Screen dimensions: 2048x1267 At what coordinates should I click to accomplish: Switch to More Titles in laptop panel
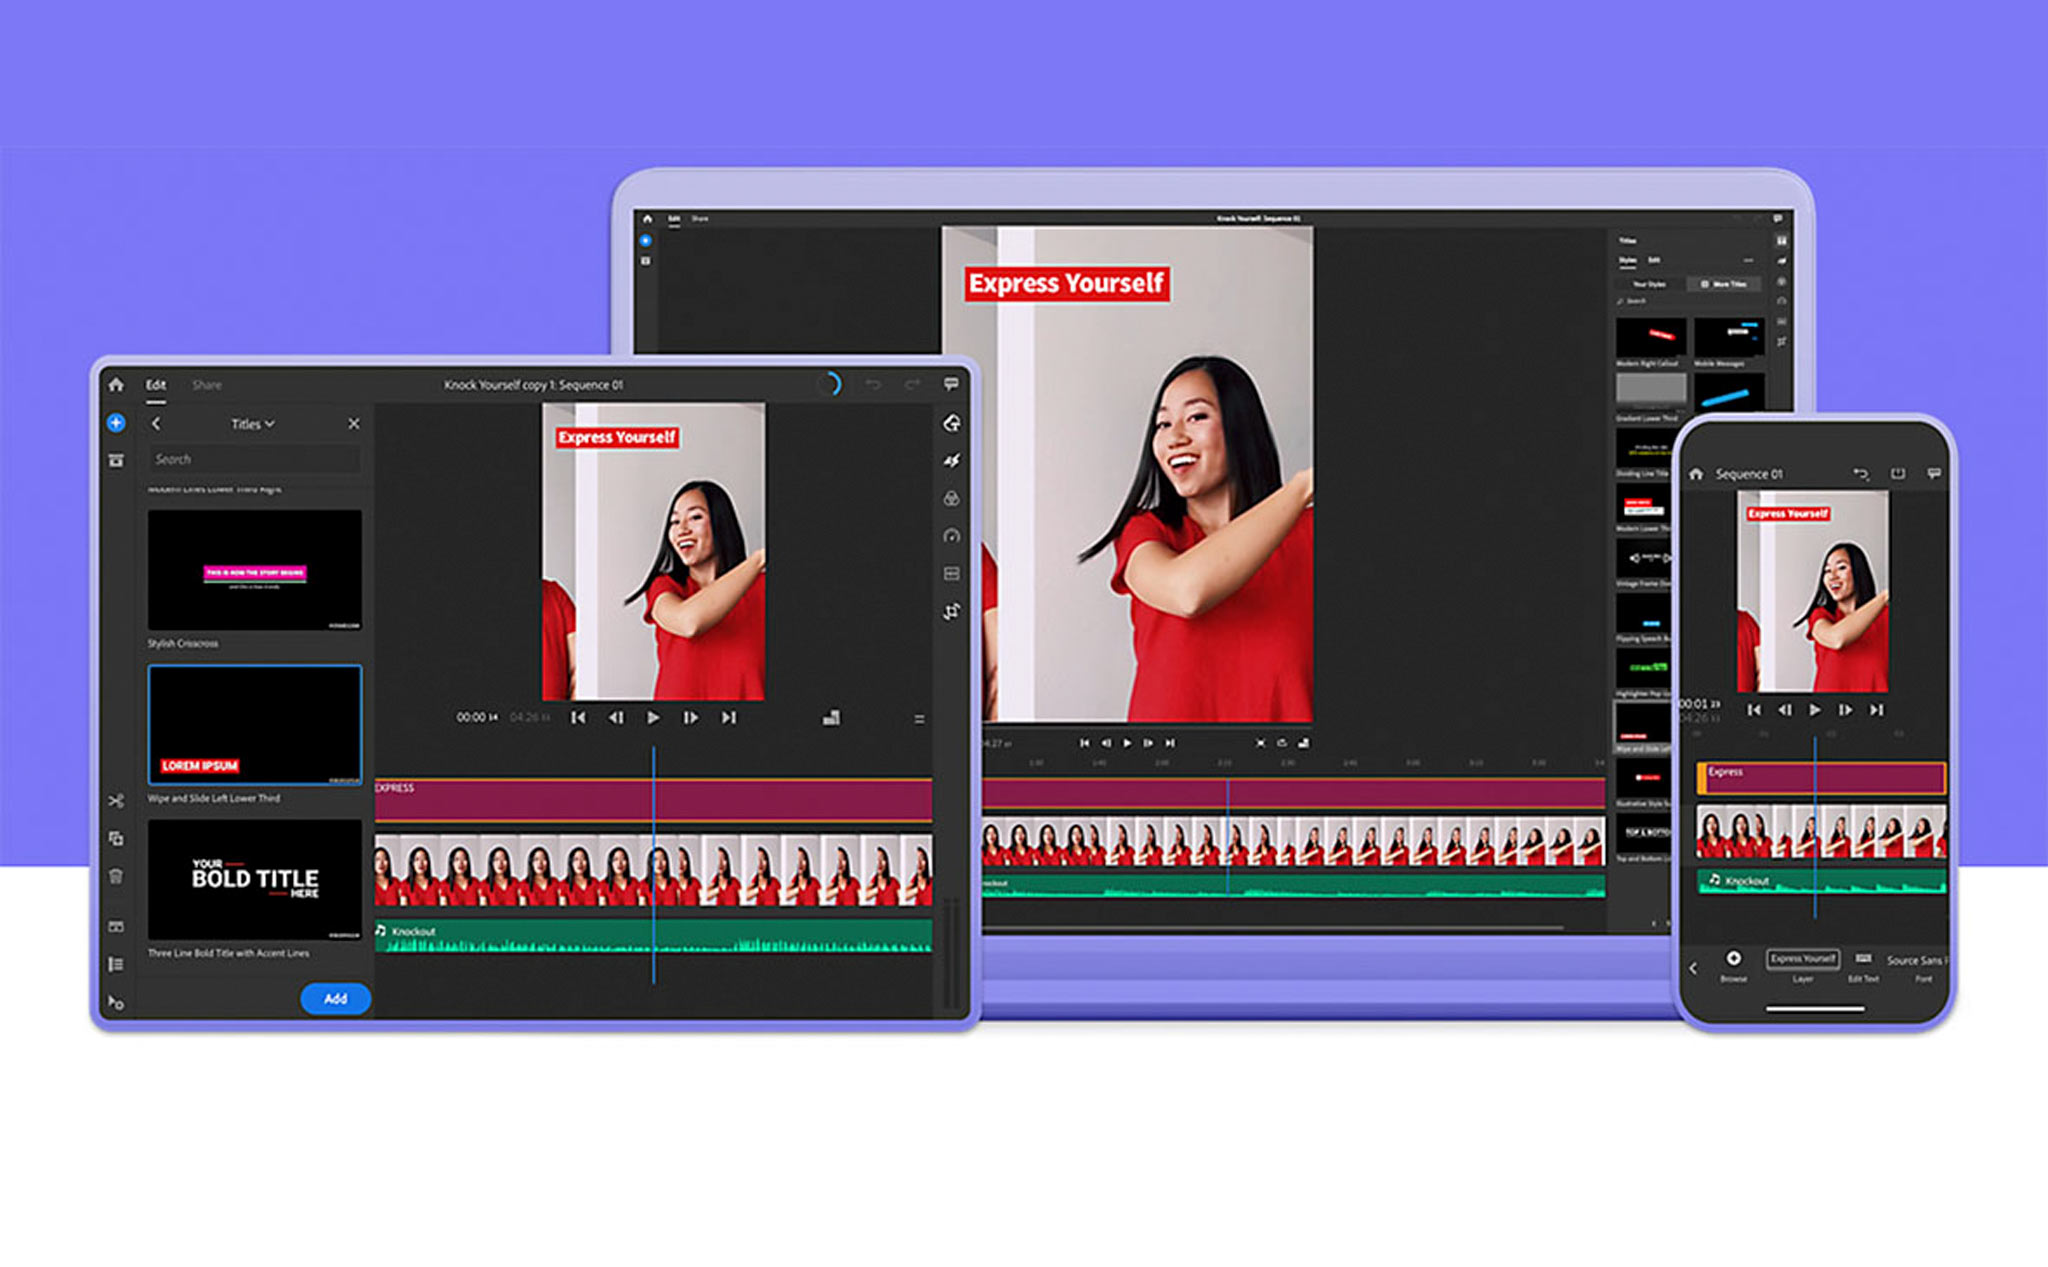pyautogui.click(x=1724, y=284)
